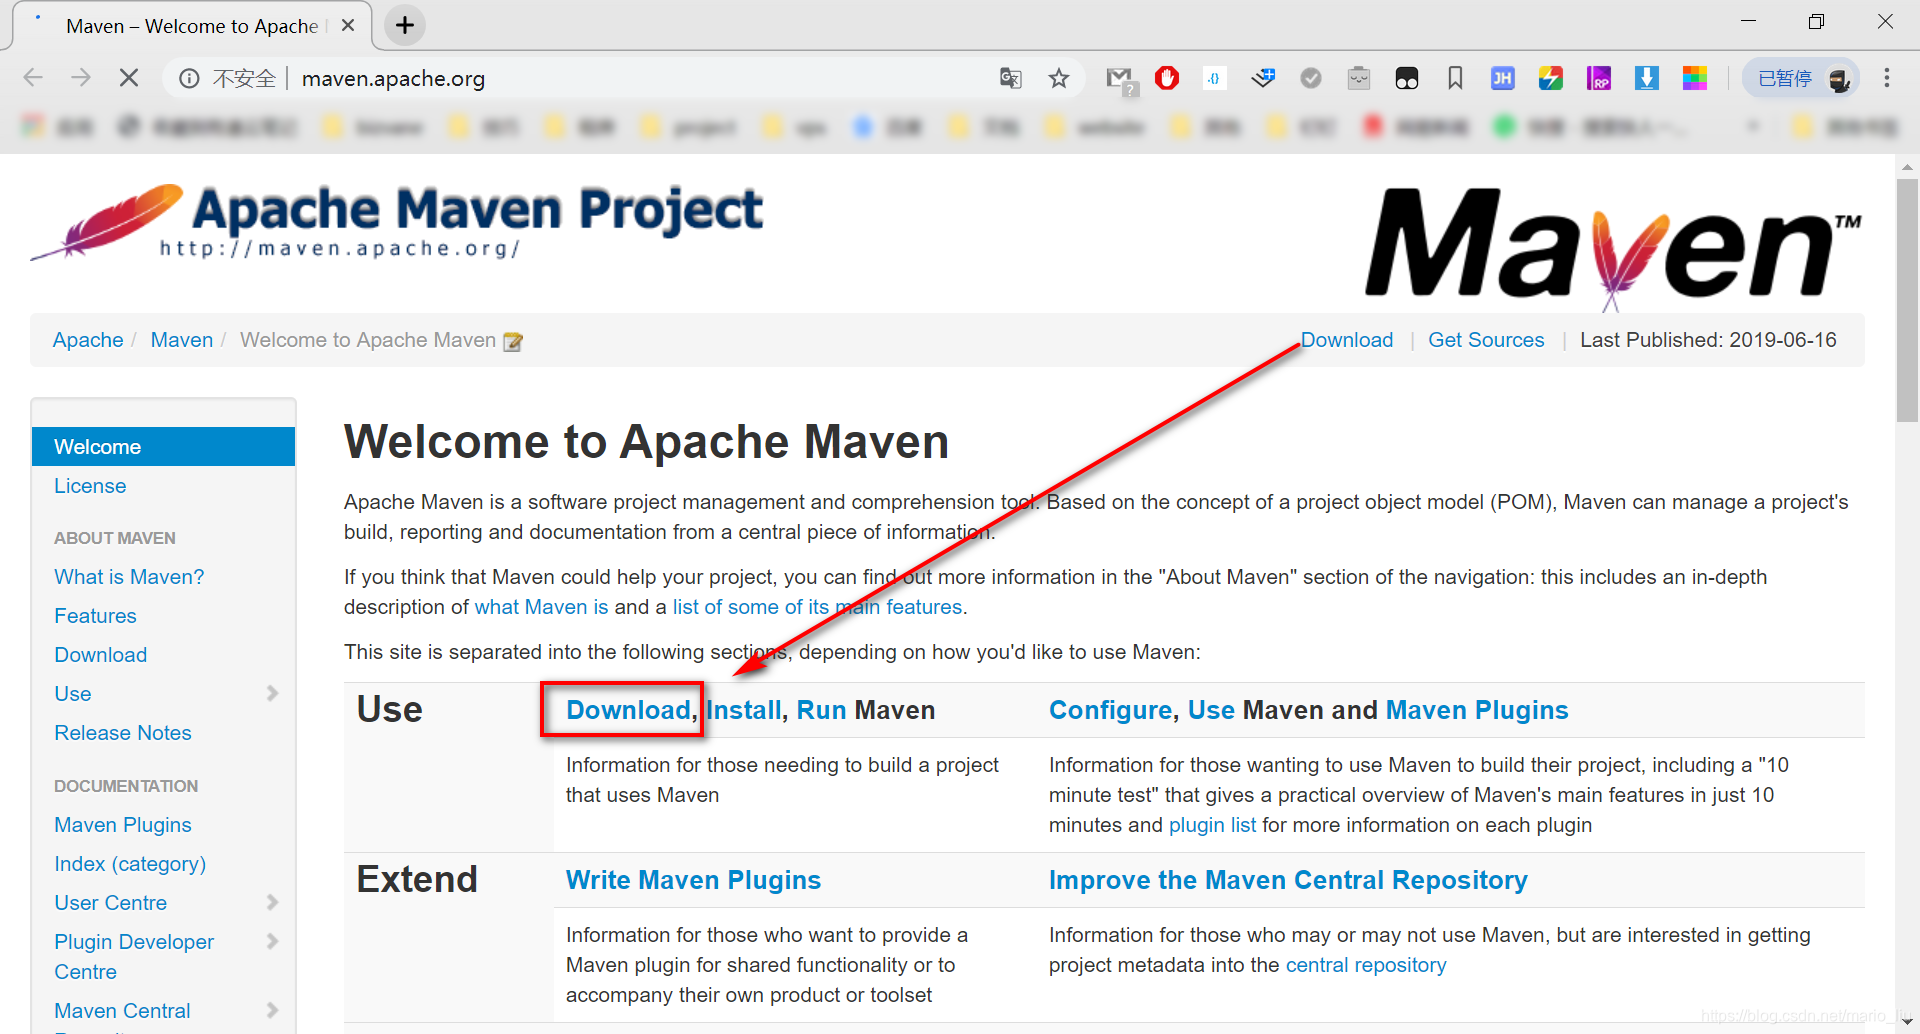Open the 'plugin list' link
This screenshot has height=1034, width=1920.
tap(1212, 825)
